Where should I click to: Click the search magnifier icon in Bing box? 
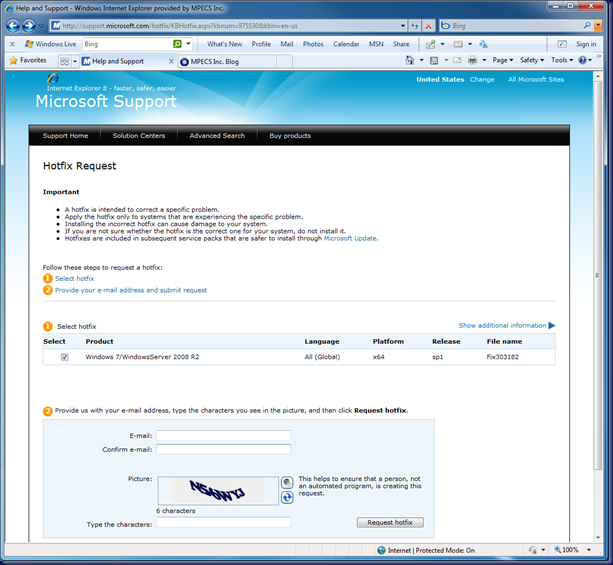click(587, 25)
